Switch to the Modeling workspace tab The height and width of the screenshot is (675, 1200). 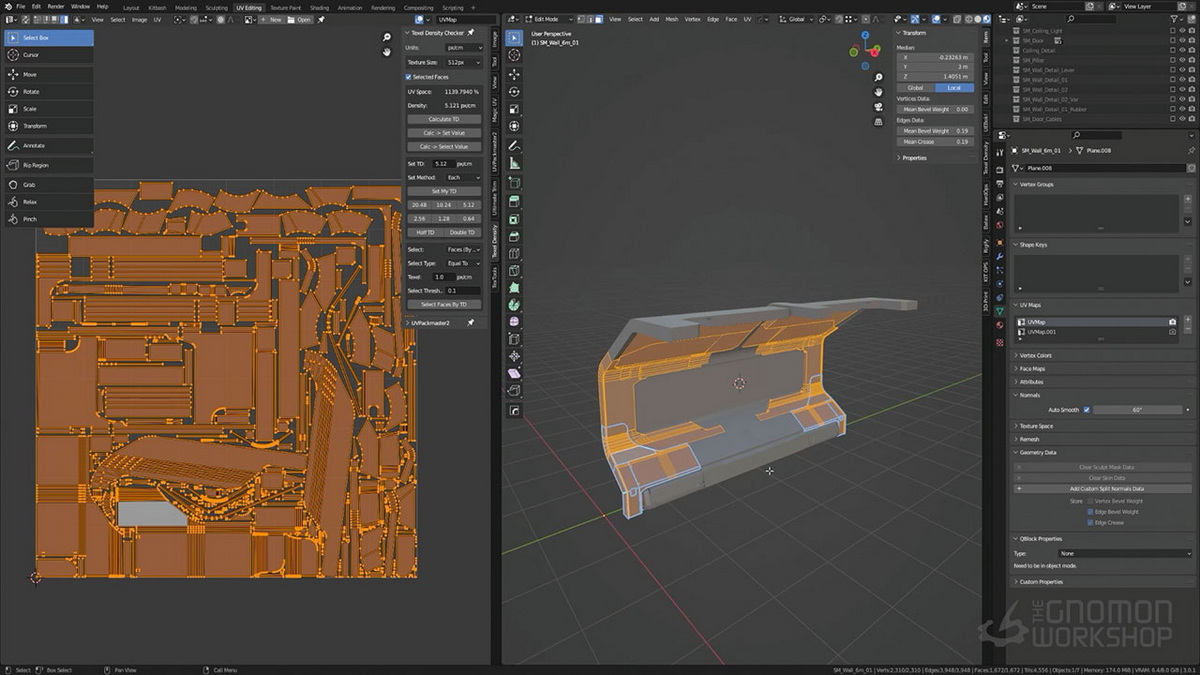click(186, 7)
